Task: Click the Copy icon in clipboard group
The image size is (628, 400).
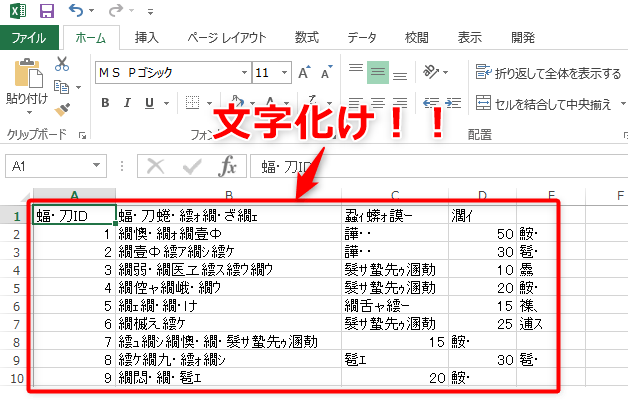Action: pos(62,87)
